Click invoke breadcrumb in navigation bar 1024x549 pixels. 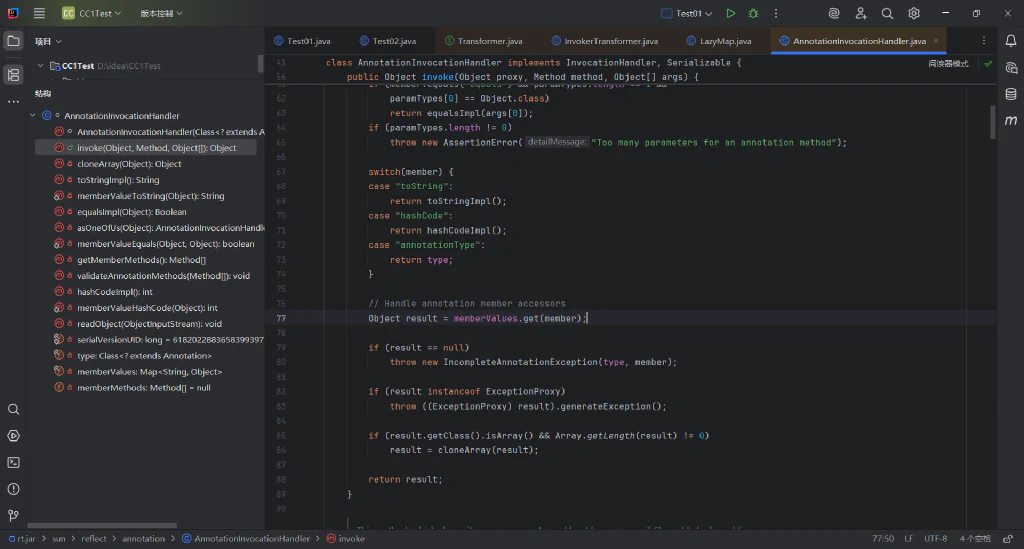point(345,539)
